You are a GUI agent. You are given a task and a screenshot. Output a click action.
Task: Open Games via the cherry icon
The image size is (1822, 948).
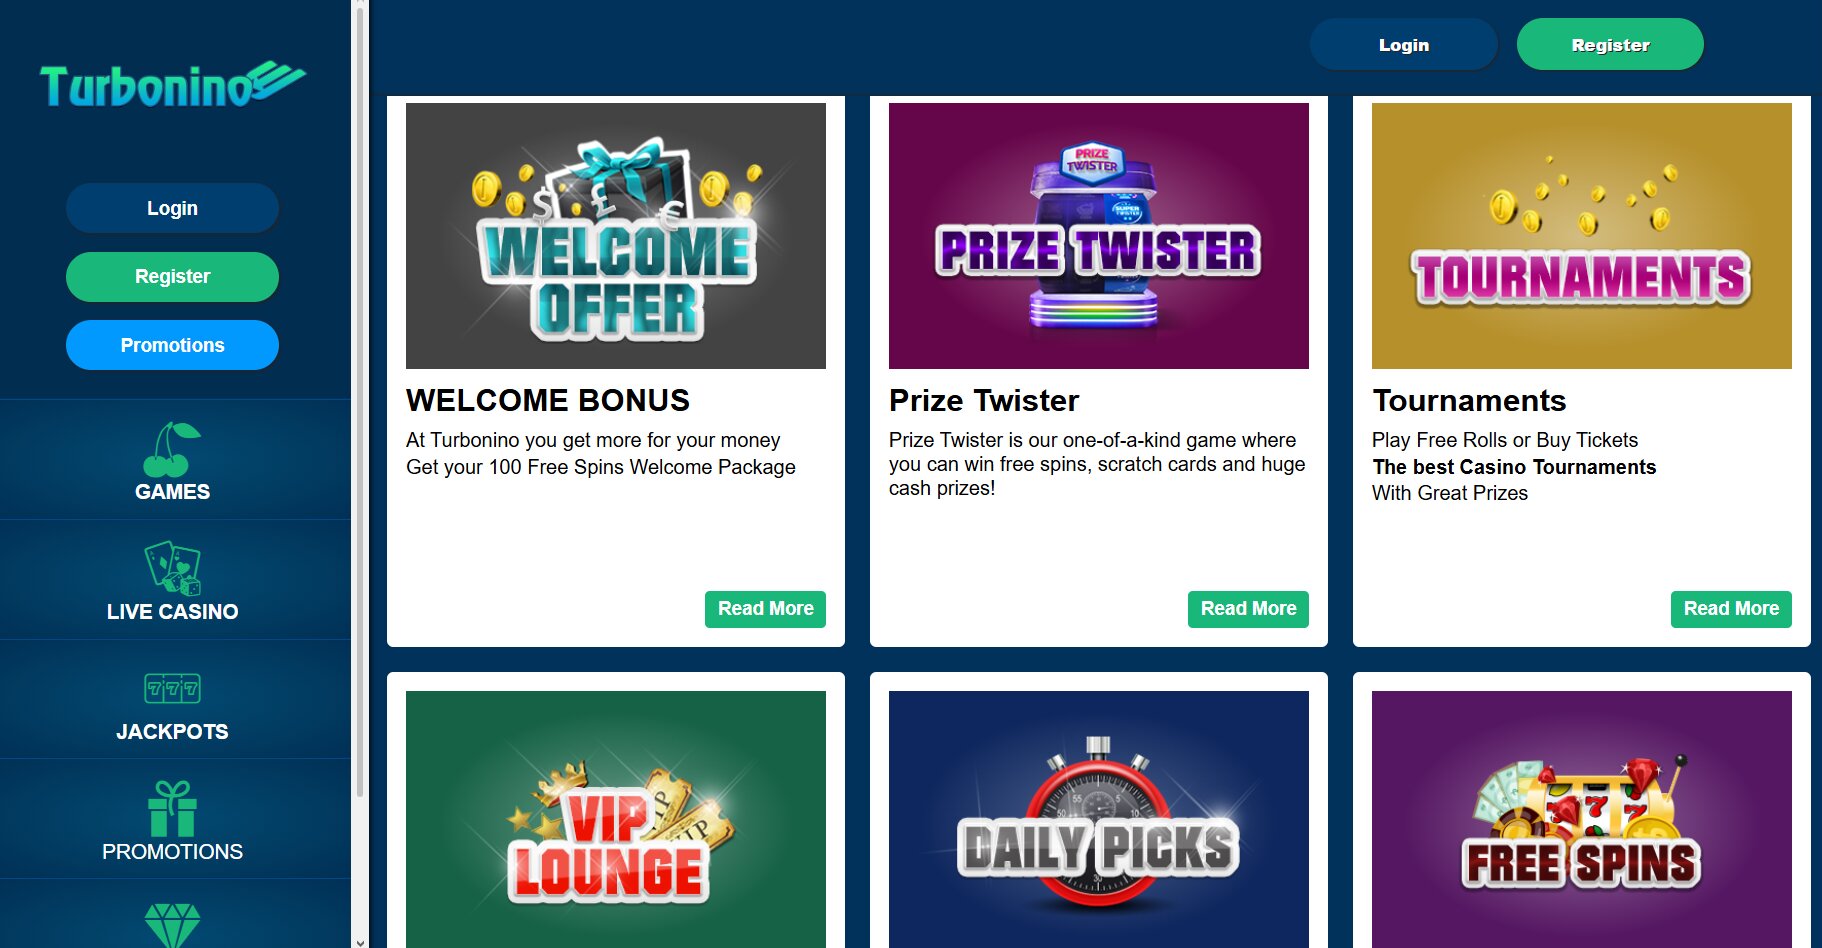[172, 449]
